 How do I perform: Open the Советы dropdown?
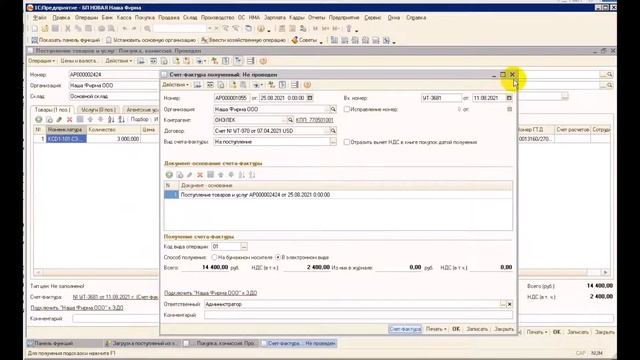307,40
